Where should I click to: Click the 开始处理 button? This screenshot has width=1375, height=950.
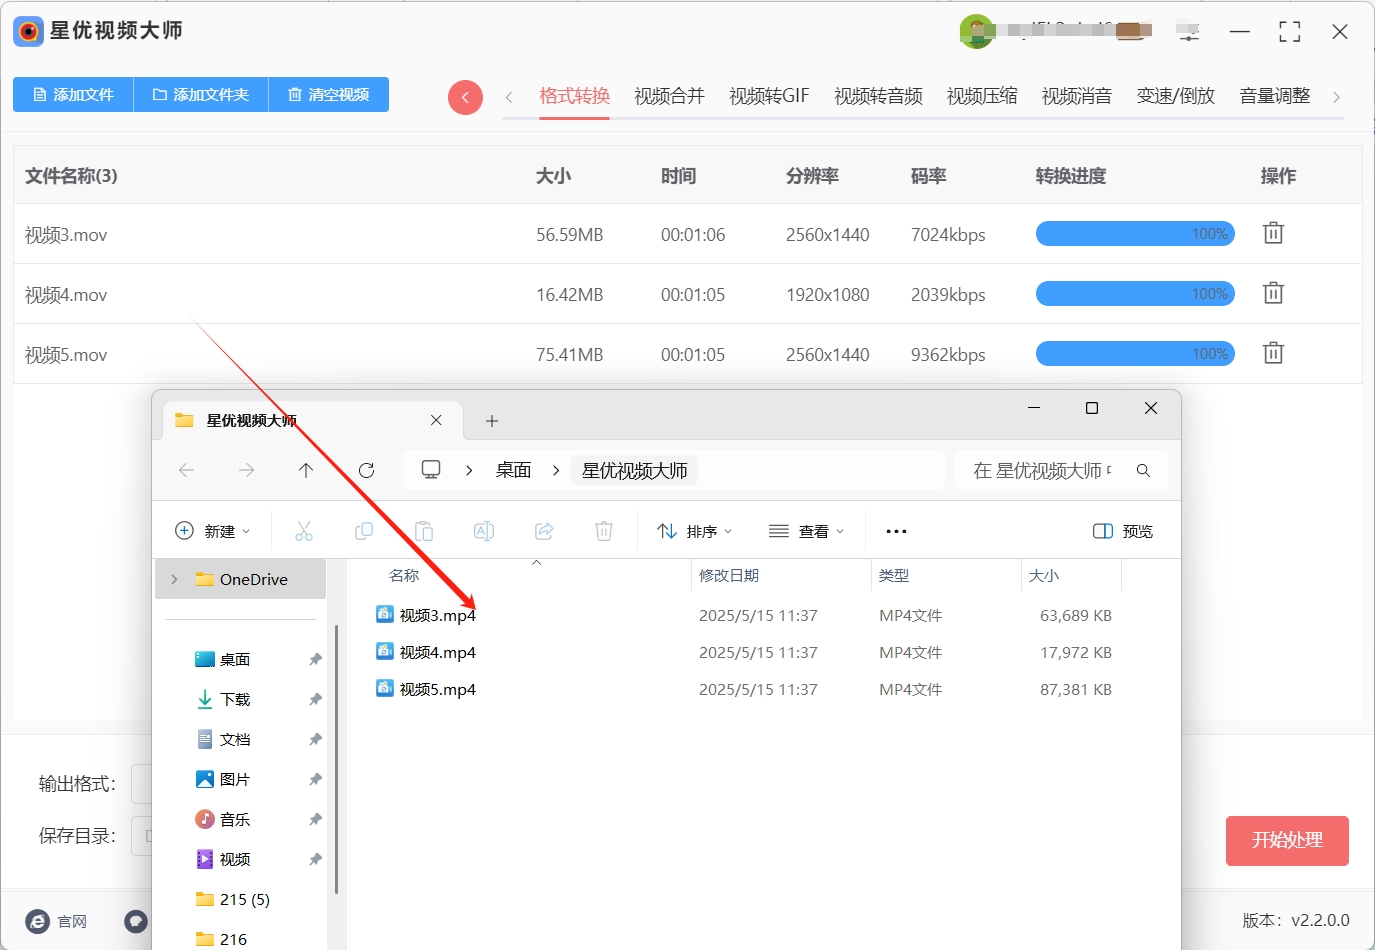1287,841
